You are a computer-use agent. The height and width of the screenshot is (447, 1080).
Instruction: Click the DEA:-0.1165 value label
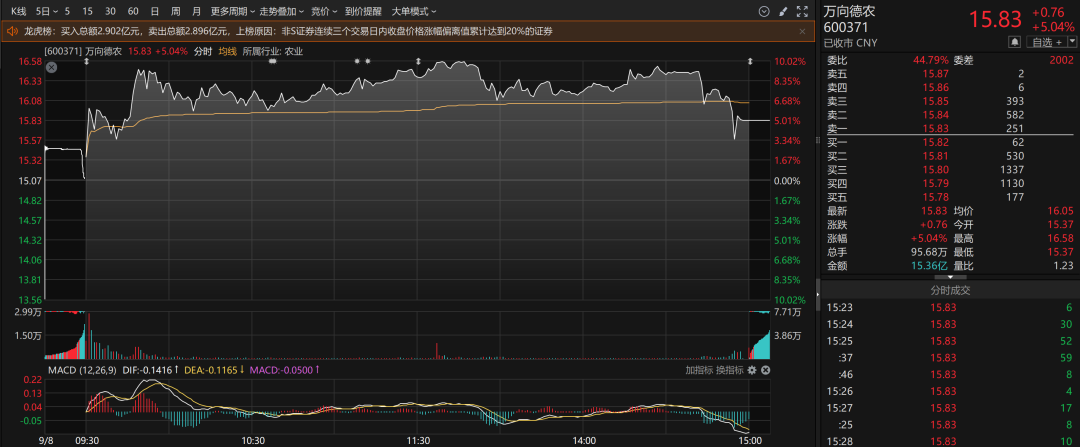click(x=213, y=371)
